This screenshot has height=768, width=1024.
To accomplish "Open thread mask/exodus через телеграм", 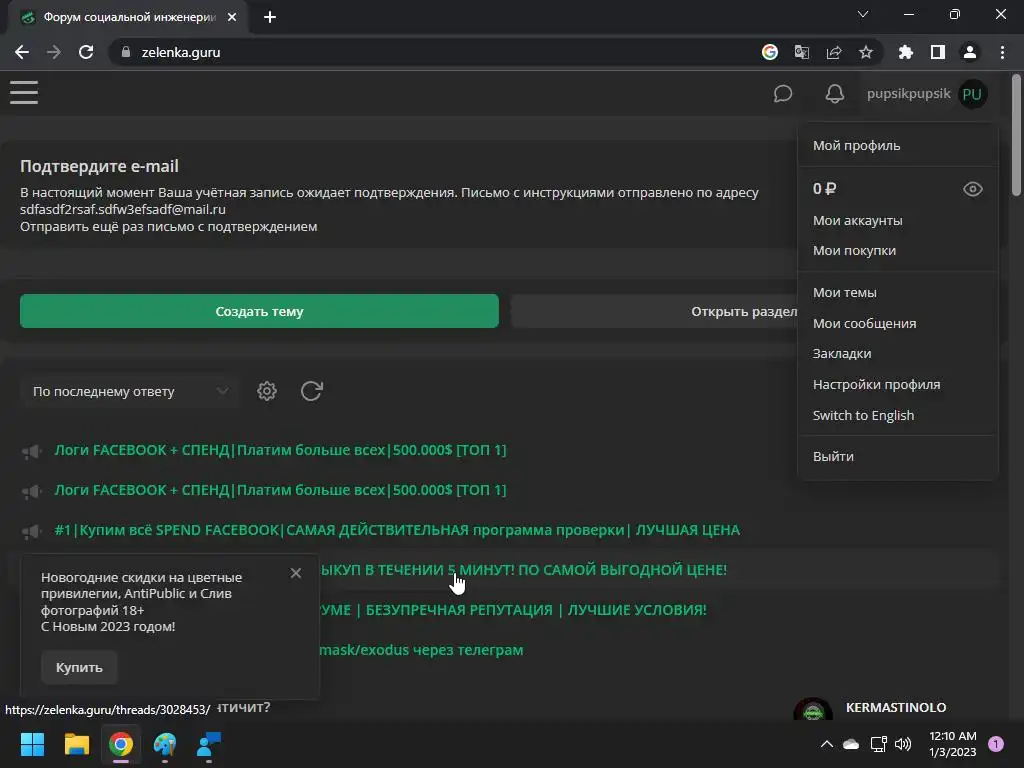I will click(421, 650).
